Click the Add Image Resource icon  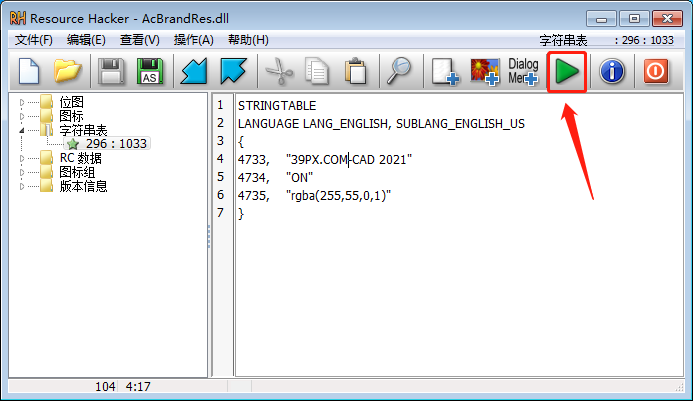[x=485, y=71]
